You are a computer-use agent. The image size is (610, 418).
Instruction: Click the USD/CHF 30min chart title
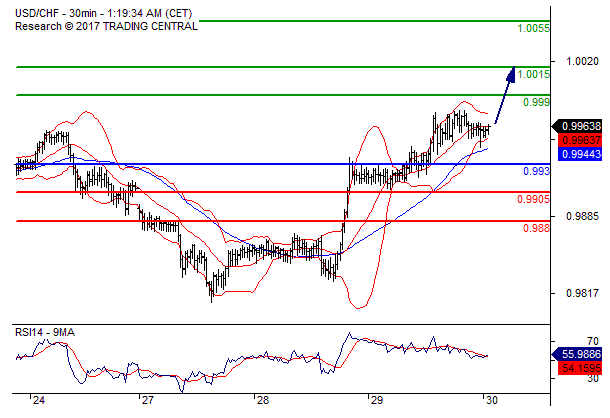coord(103,14)
